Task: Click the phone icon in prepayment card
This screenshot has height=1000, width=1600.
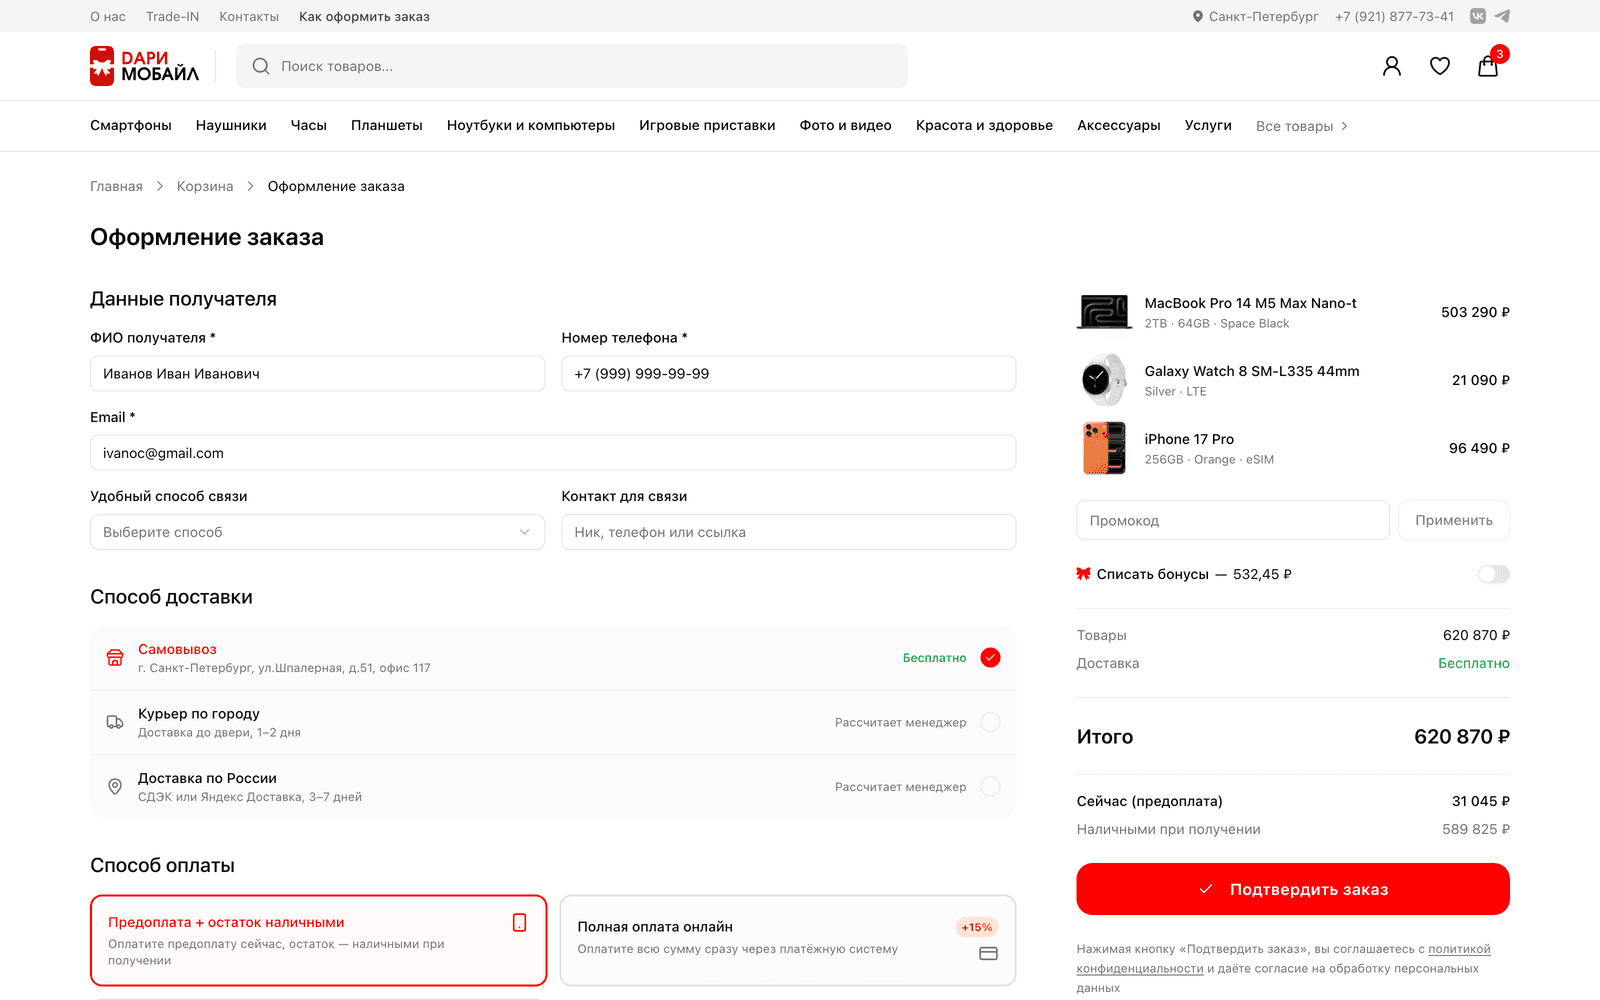Action: click(x=519, y=922)
